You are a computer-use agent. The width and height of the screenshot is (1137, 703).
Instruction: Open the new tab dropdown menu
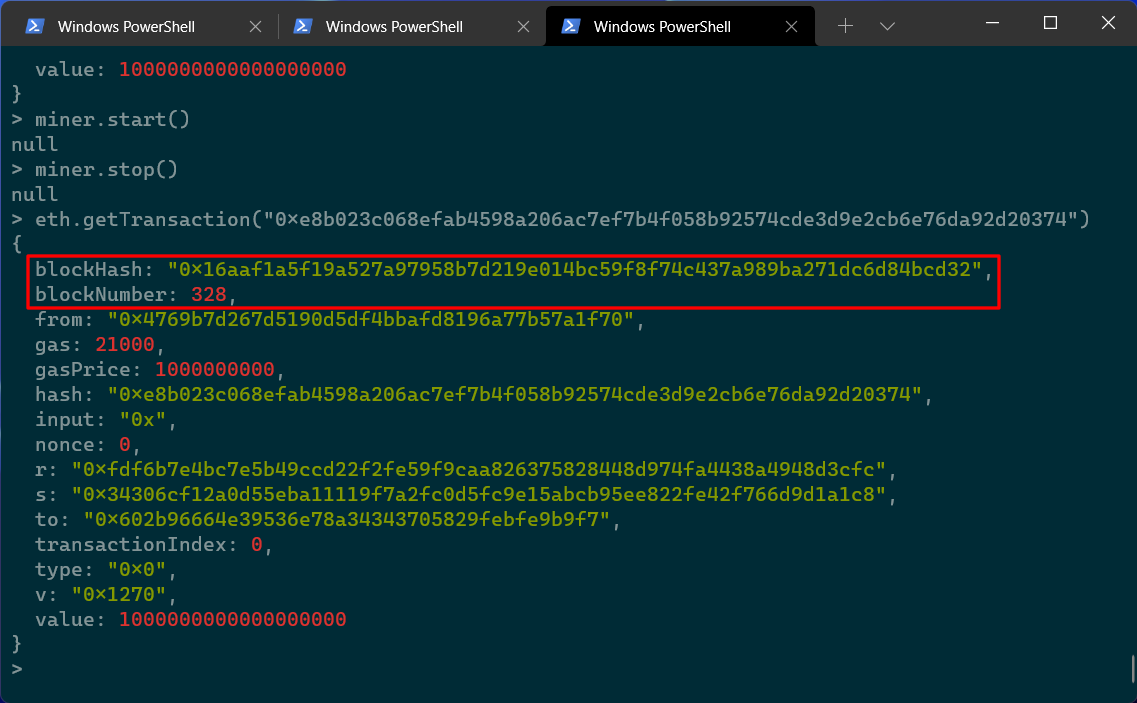[x=888, y=26]
